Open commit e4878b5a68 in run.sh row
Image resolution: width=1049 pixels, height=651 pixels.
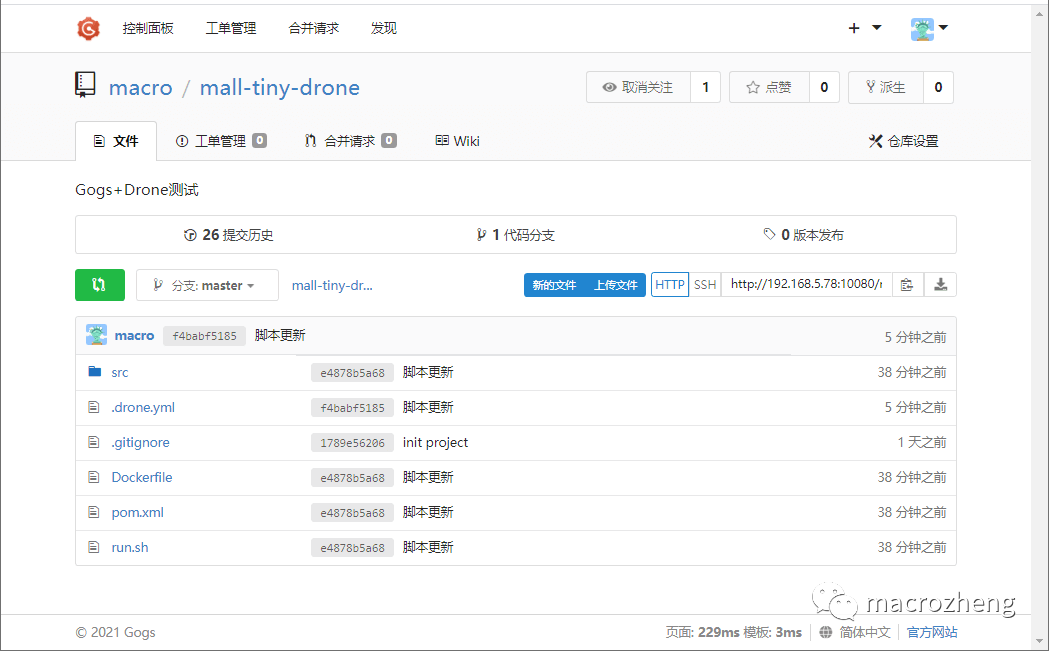(x=353, y=548)
